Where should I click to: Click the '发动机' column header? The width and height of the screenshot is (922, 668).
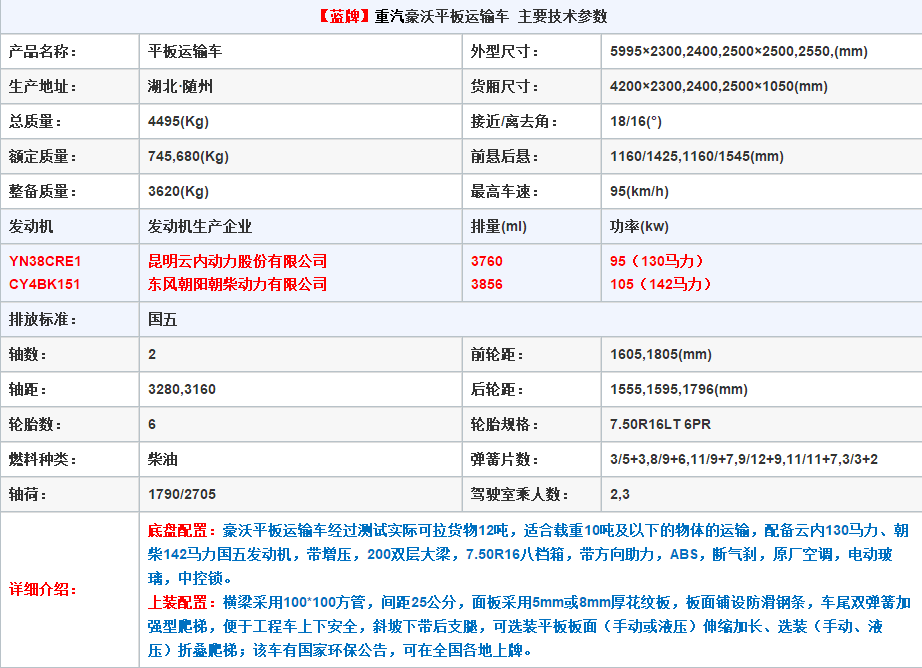[31, 226]
